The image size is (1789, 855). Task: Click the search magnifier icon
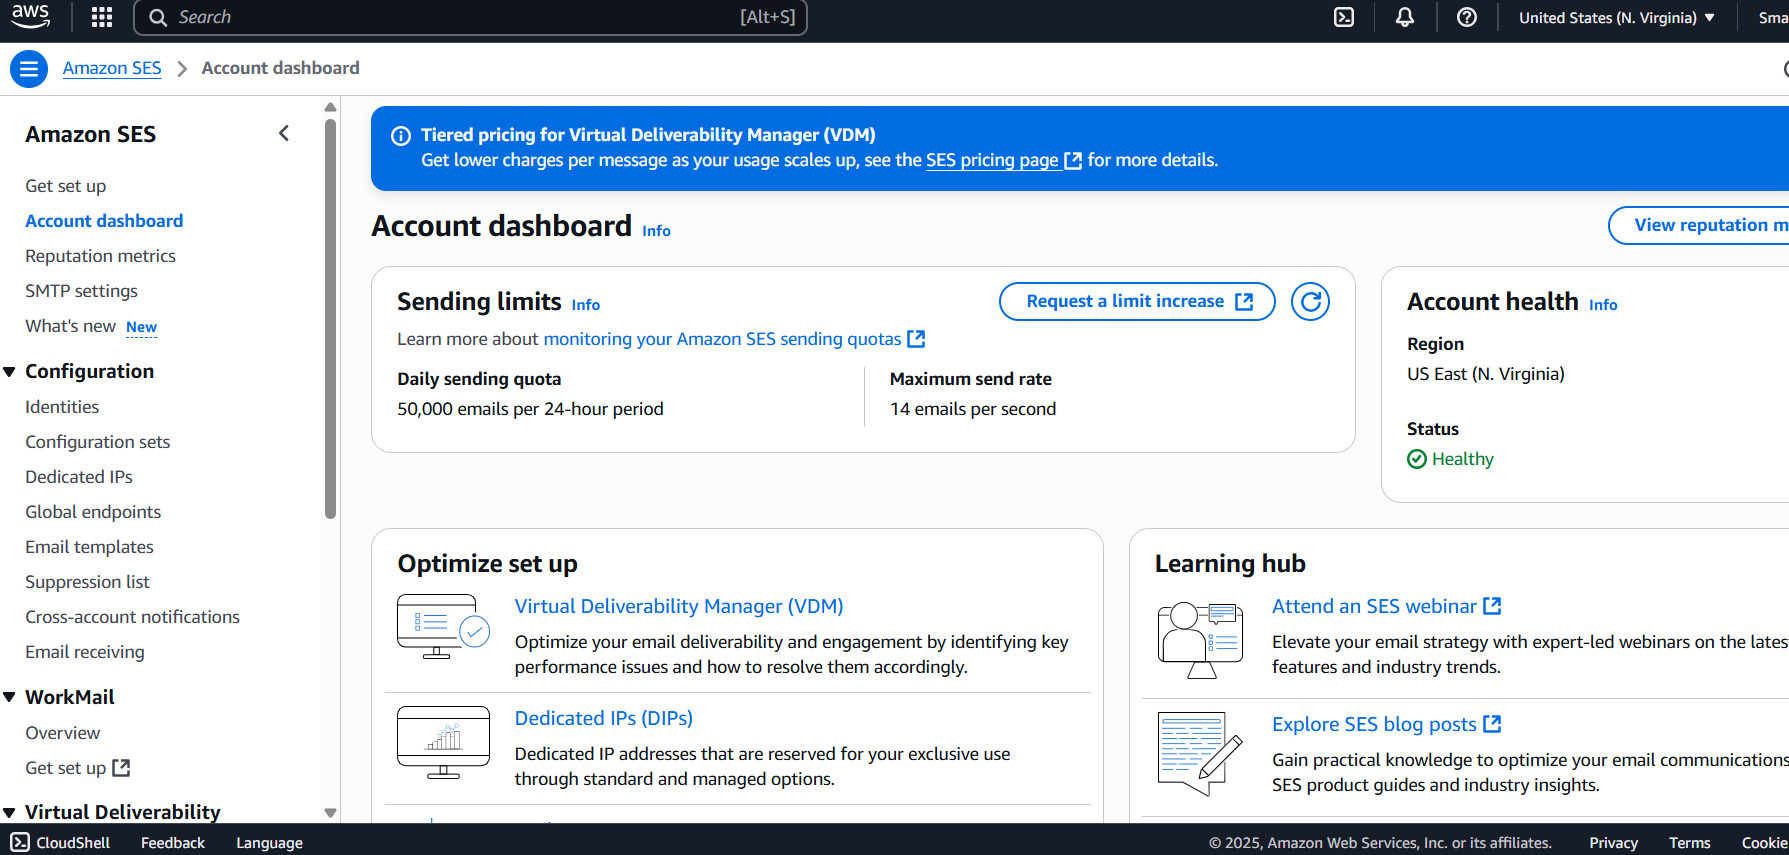click(x=158, y=17)
